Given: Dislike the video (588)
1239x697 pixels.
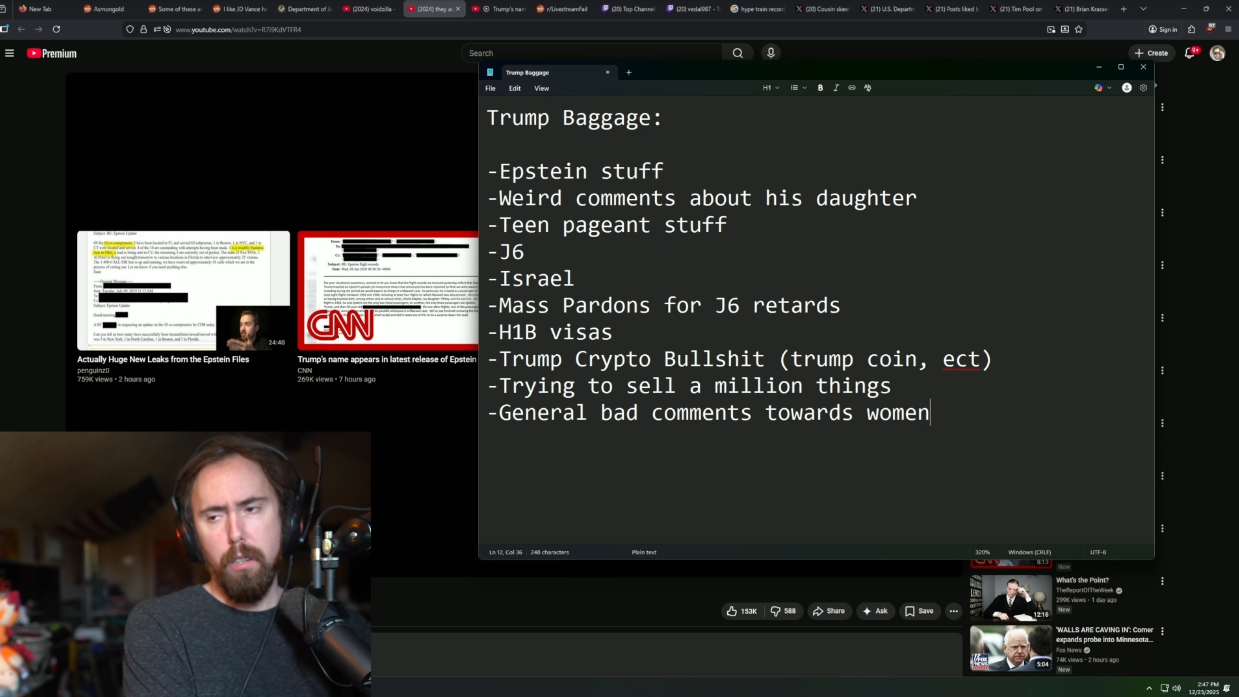Looking at the screenshot, I should pyautogui.click(x=783, y=611).
